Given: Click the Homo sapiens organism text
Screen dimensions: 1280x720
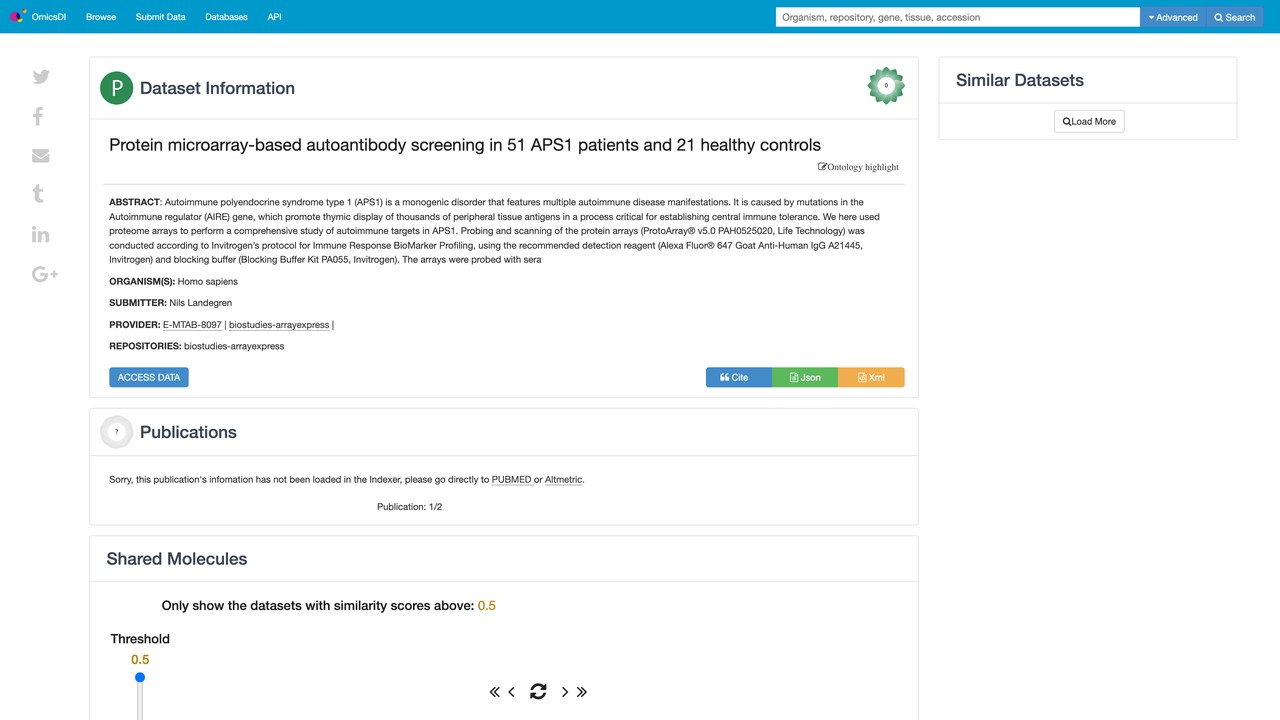Looking at the screenshot, I should [208, 281].
